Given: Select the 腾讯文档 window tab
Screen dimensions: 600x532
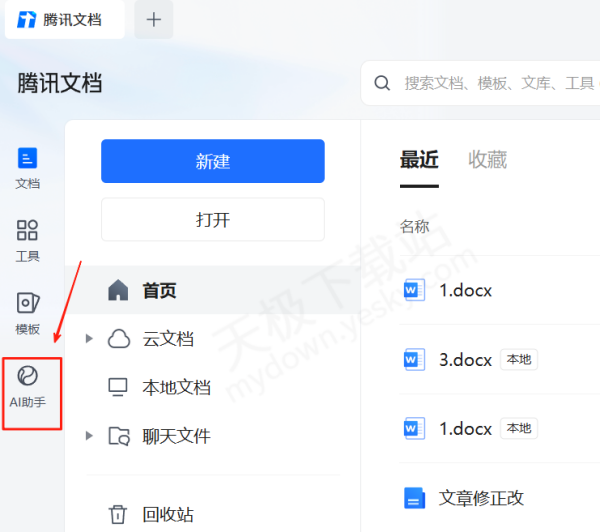Looking at the screenshot, I should point(65,20).
